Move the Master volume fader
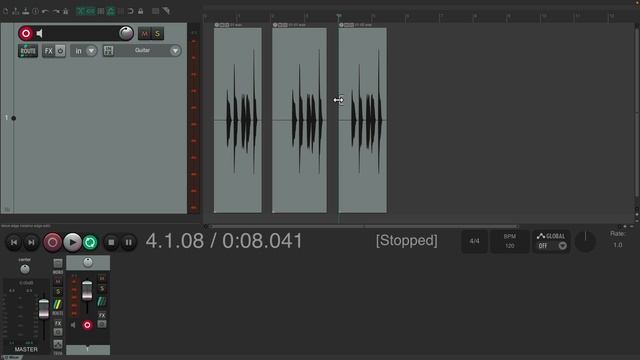Screen dimensions: 640x360 click(x=44, y=309)
